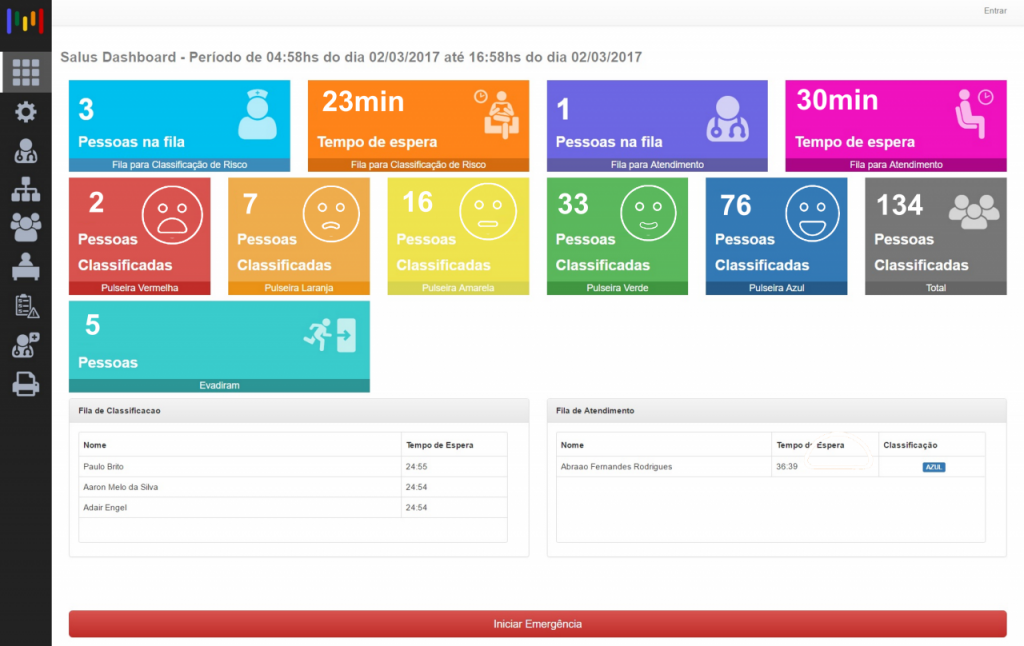Open settings gear in the sidebar
The height and width of the screenshot is (646, 1024).
click(x=25, y=112)
